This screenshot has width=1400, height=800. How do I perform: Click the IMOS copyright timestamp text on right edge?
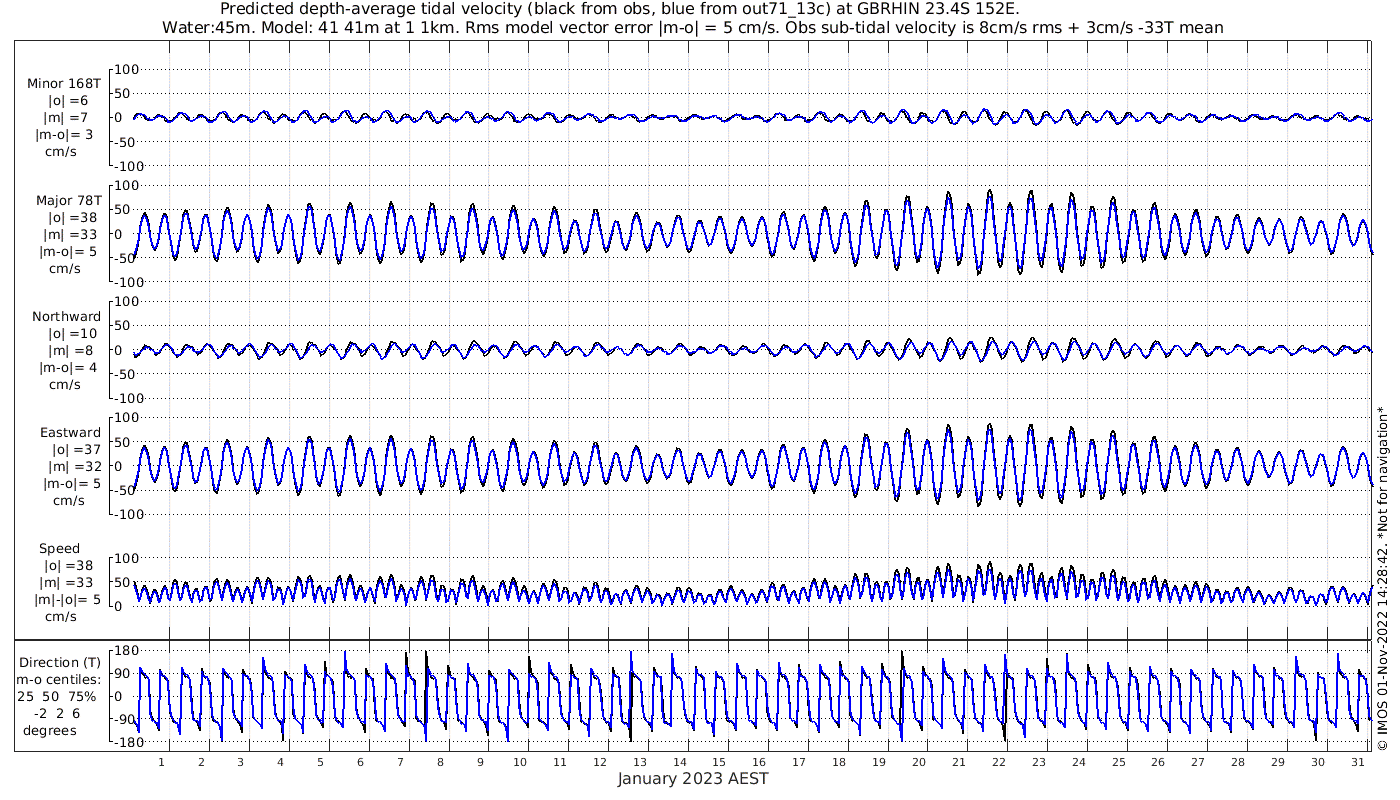1383,578
